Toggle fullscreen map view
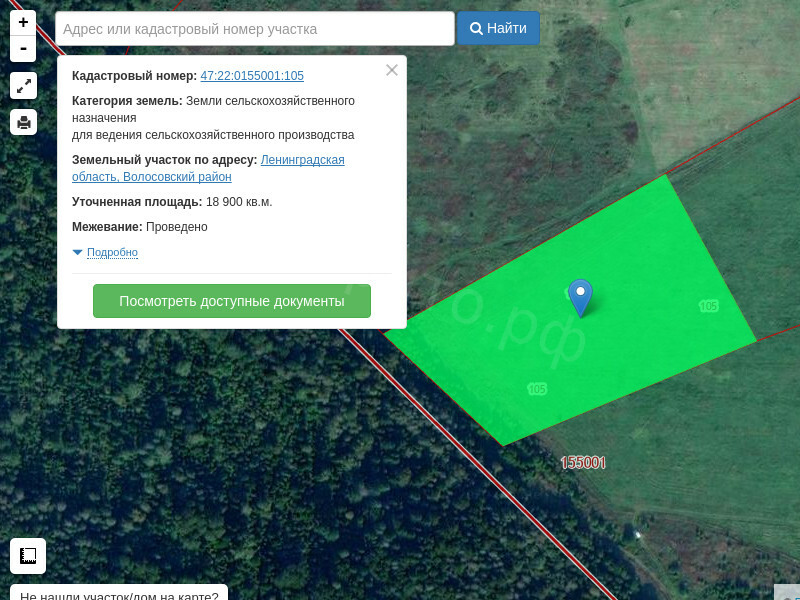800x600 pixels. [23, 86]
